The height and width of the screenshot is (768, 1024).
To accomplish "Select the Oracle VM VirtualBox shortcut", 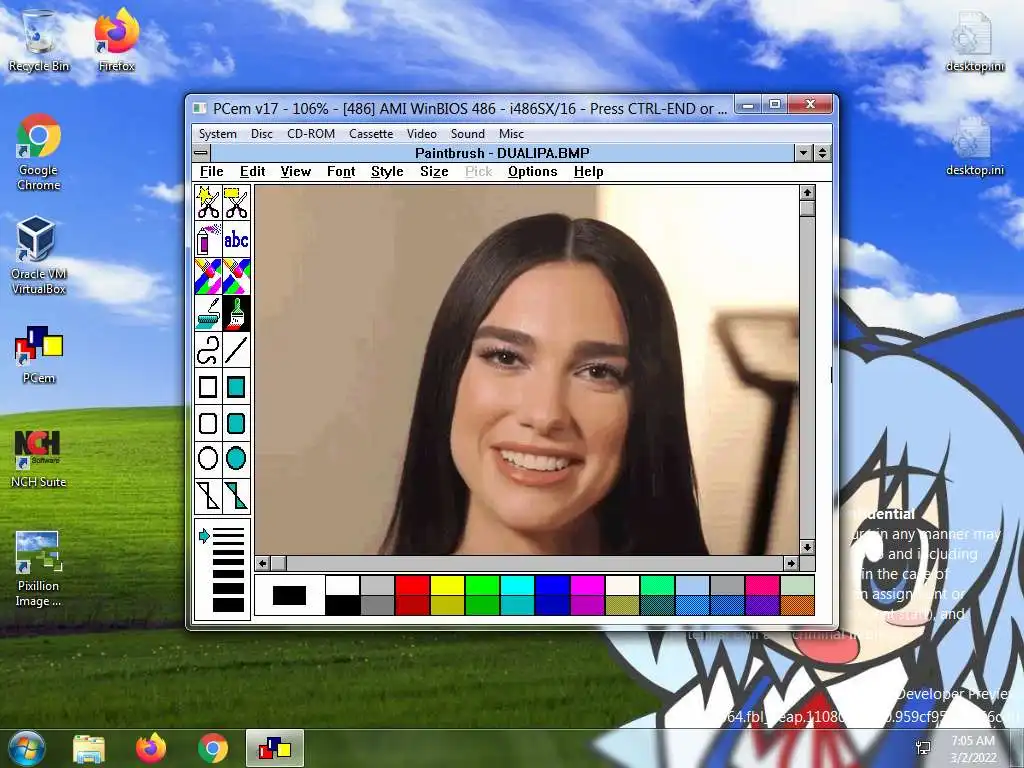I will coord(39,255).
